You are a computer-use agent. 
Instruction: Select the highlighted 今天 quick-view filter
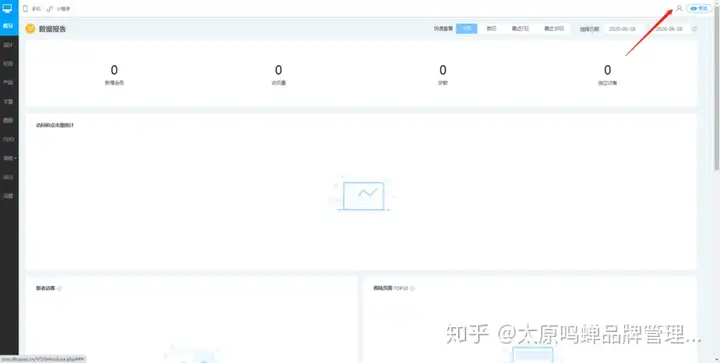[x=467, y=28]
